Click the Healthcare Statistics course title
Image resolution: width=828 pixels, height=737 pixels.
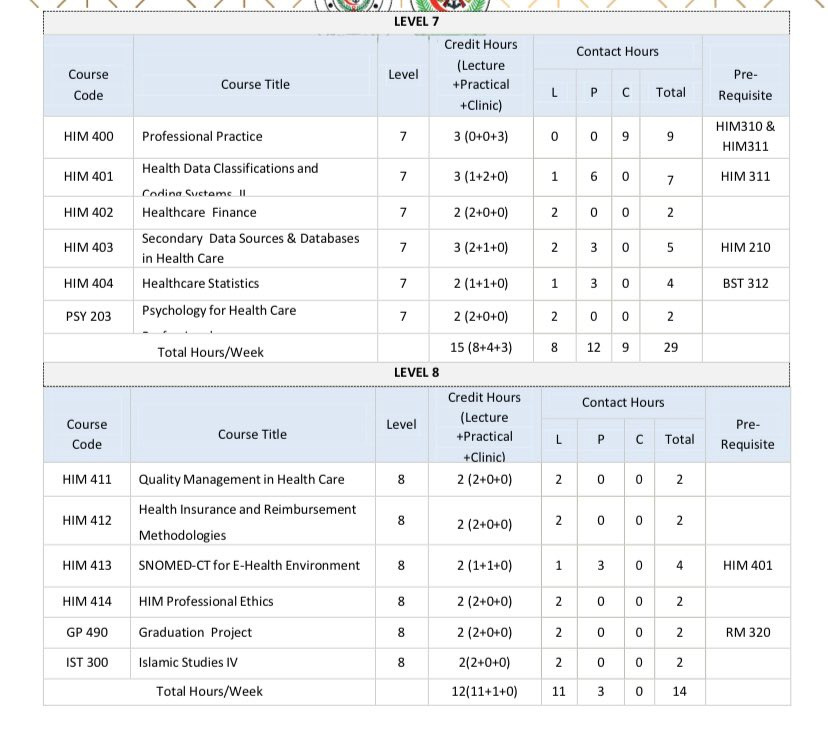tap(201, 284)
